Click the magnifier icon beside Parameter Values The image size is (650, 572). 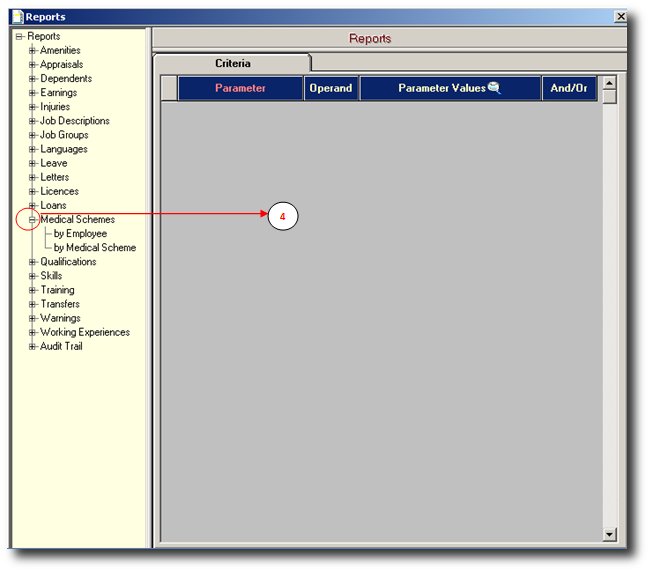494,88
